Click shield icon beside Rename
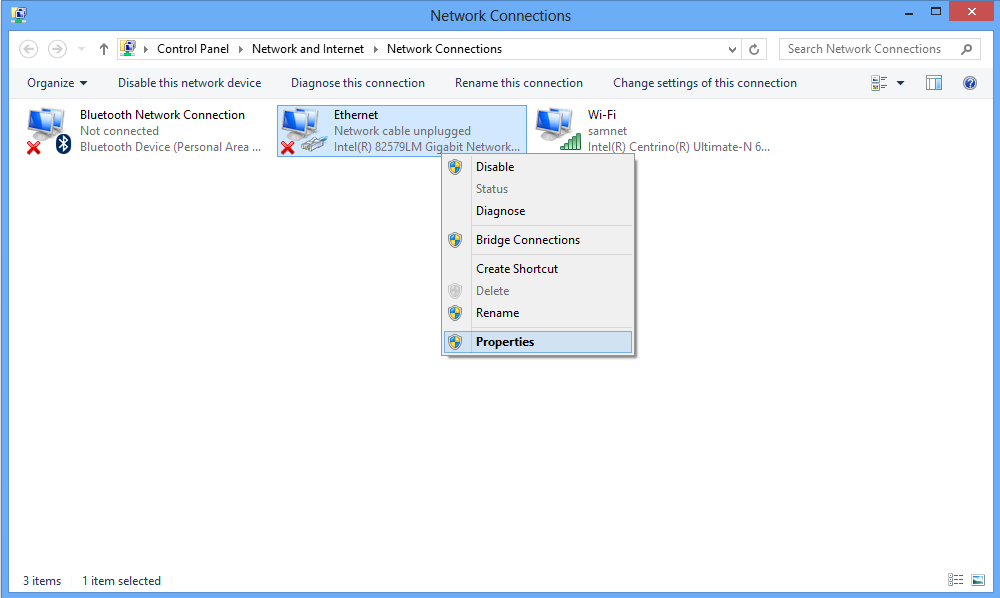The height and width of the screenshot is (598, 1000). click(455, 313)
